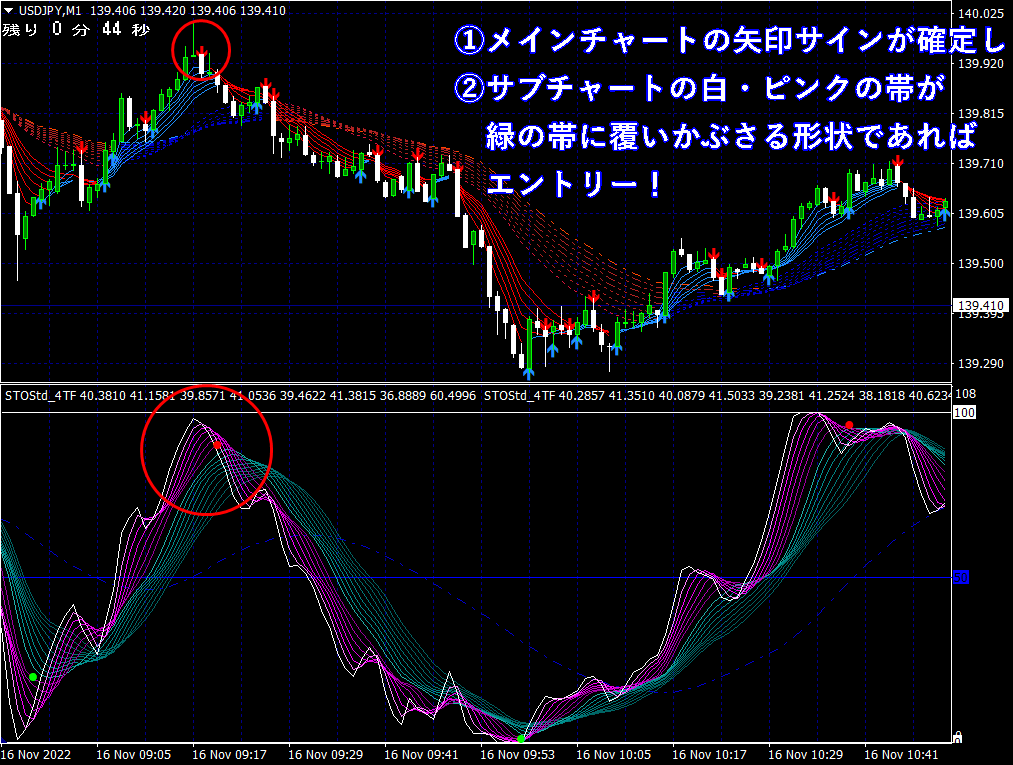Click the 139.500 price axis label
The width and height of the screenshot is (1013, 765).
pyautogui.click(x=980, y=263)
